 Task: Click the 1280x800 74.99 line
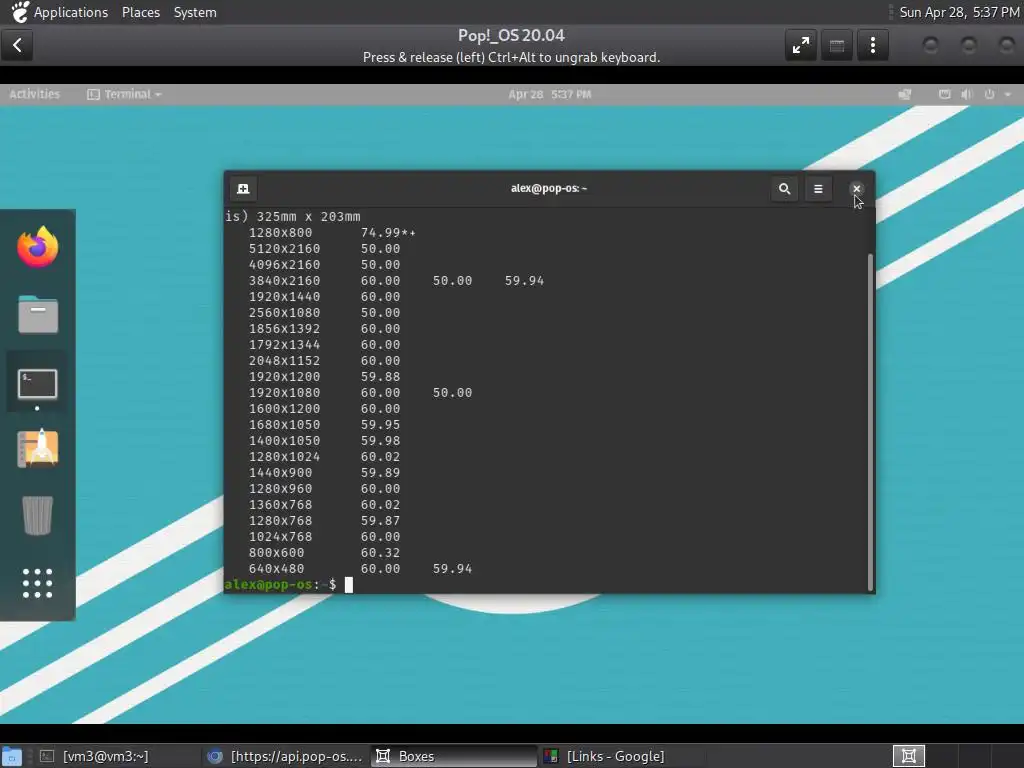[332, 232]
